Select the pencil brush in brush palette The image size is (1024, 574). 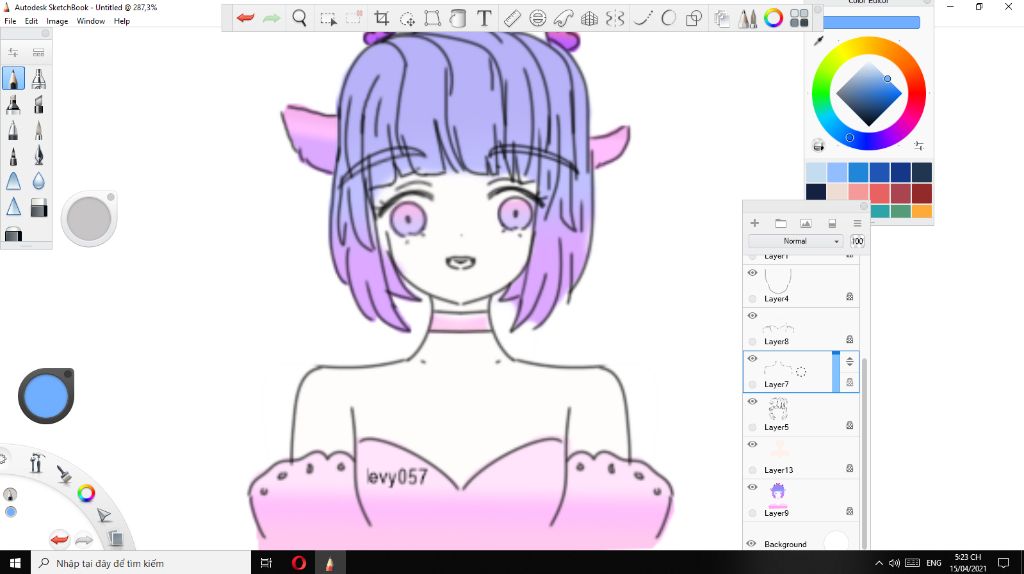tap(13, 78)
